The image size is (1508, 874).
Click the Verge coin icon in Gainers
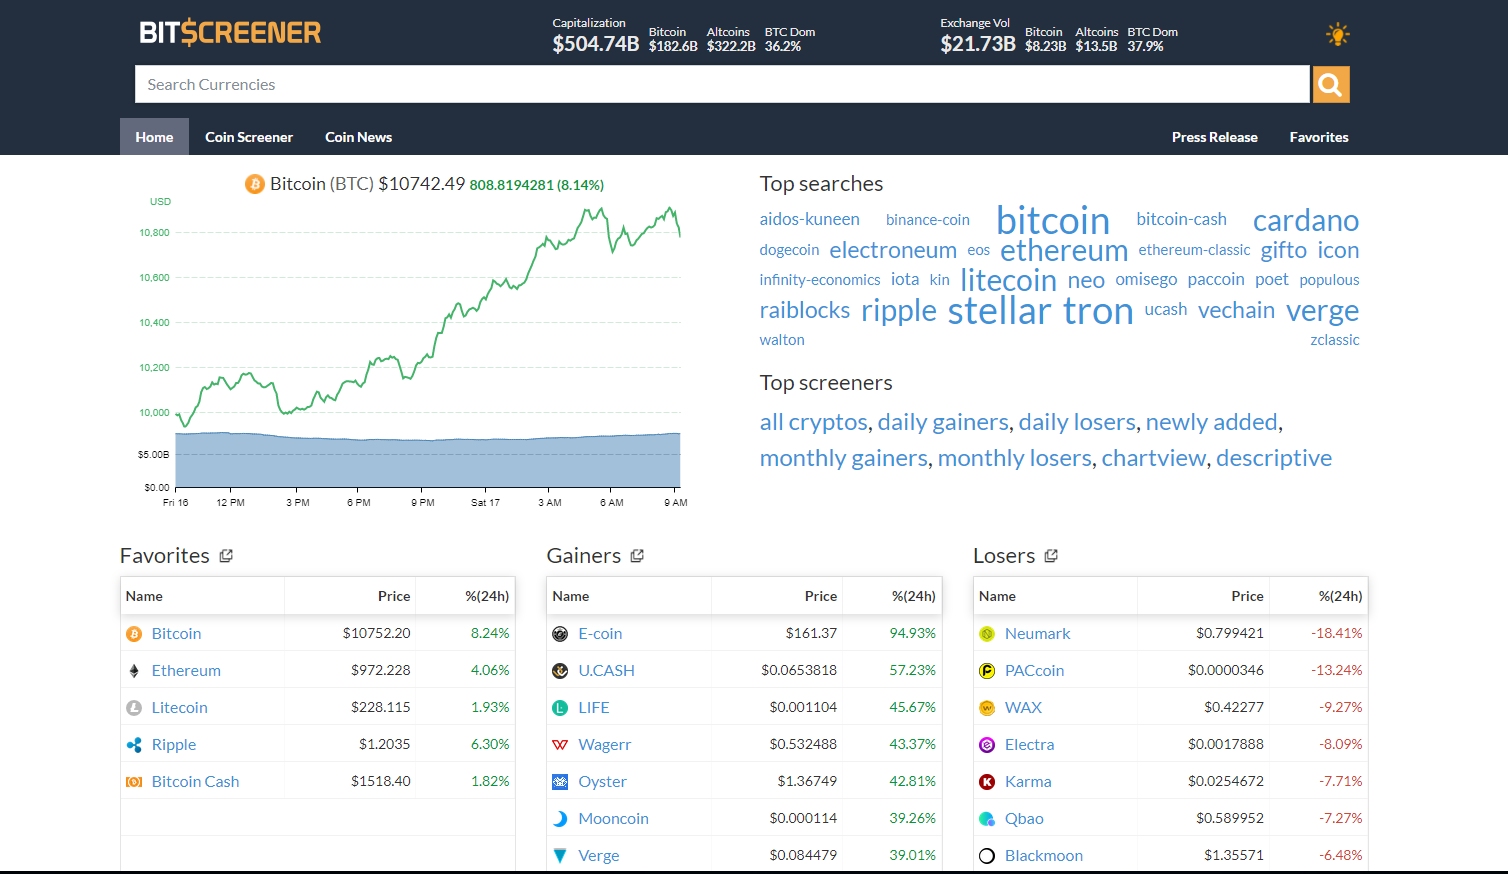pyautogui.click(x=560, y=856)
